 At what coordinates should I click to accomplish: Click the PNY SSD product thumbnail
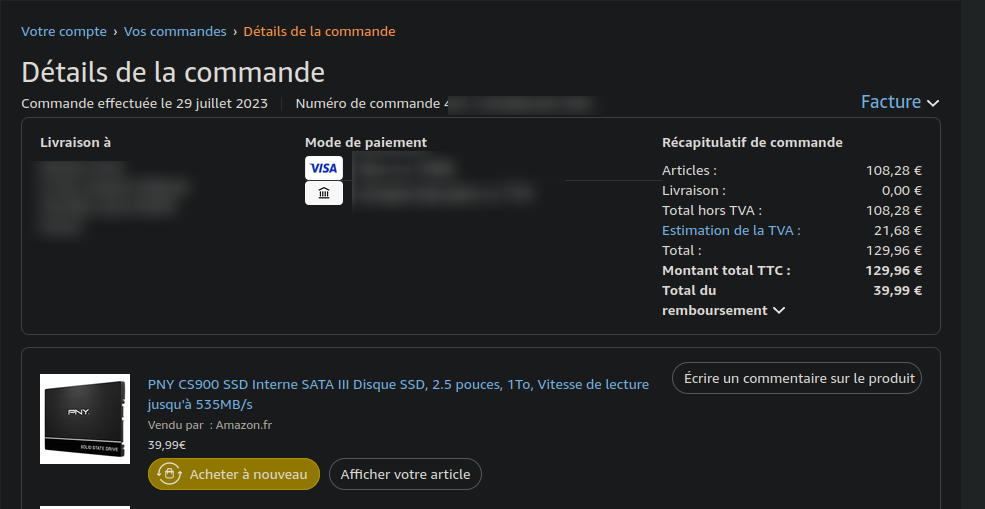click(85, 419)
